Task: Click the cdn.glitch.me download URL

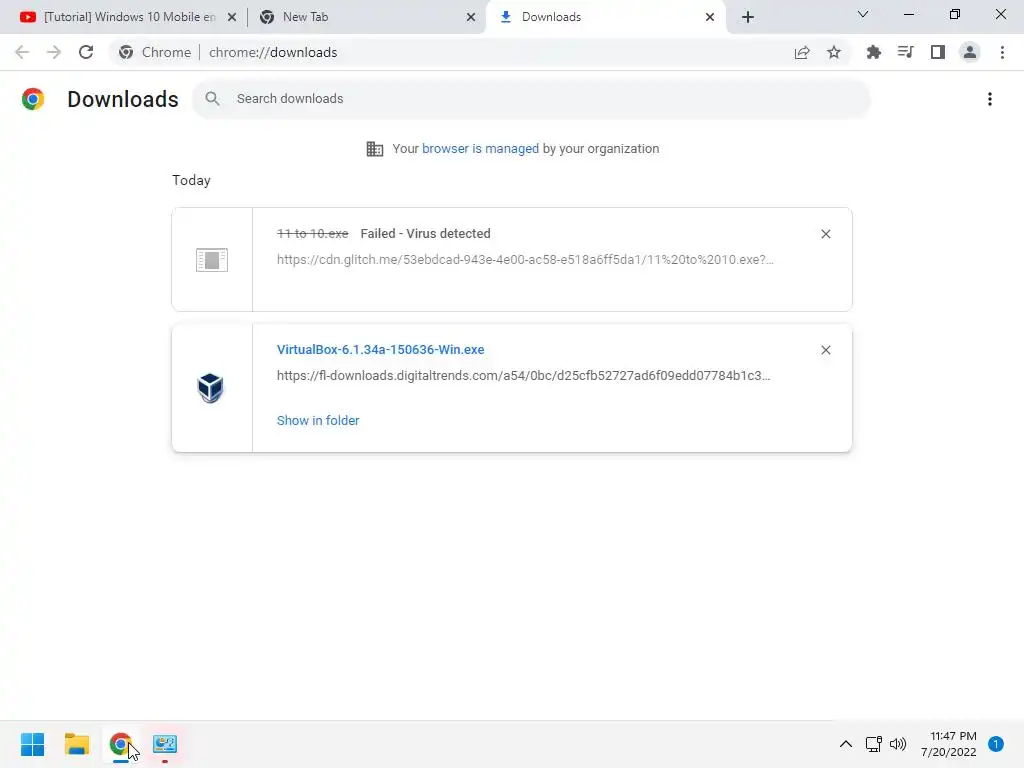Action: [x=525, y=259]
